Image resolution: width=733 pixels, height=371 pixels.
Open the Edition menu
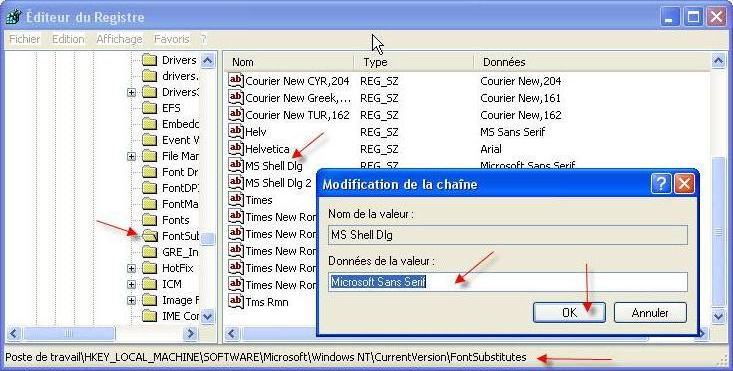[x=68, y=39]
